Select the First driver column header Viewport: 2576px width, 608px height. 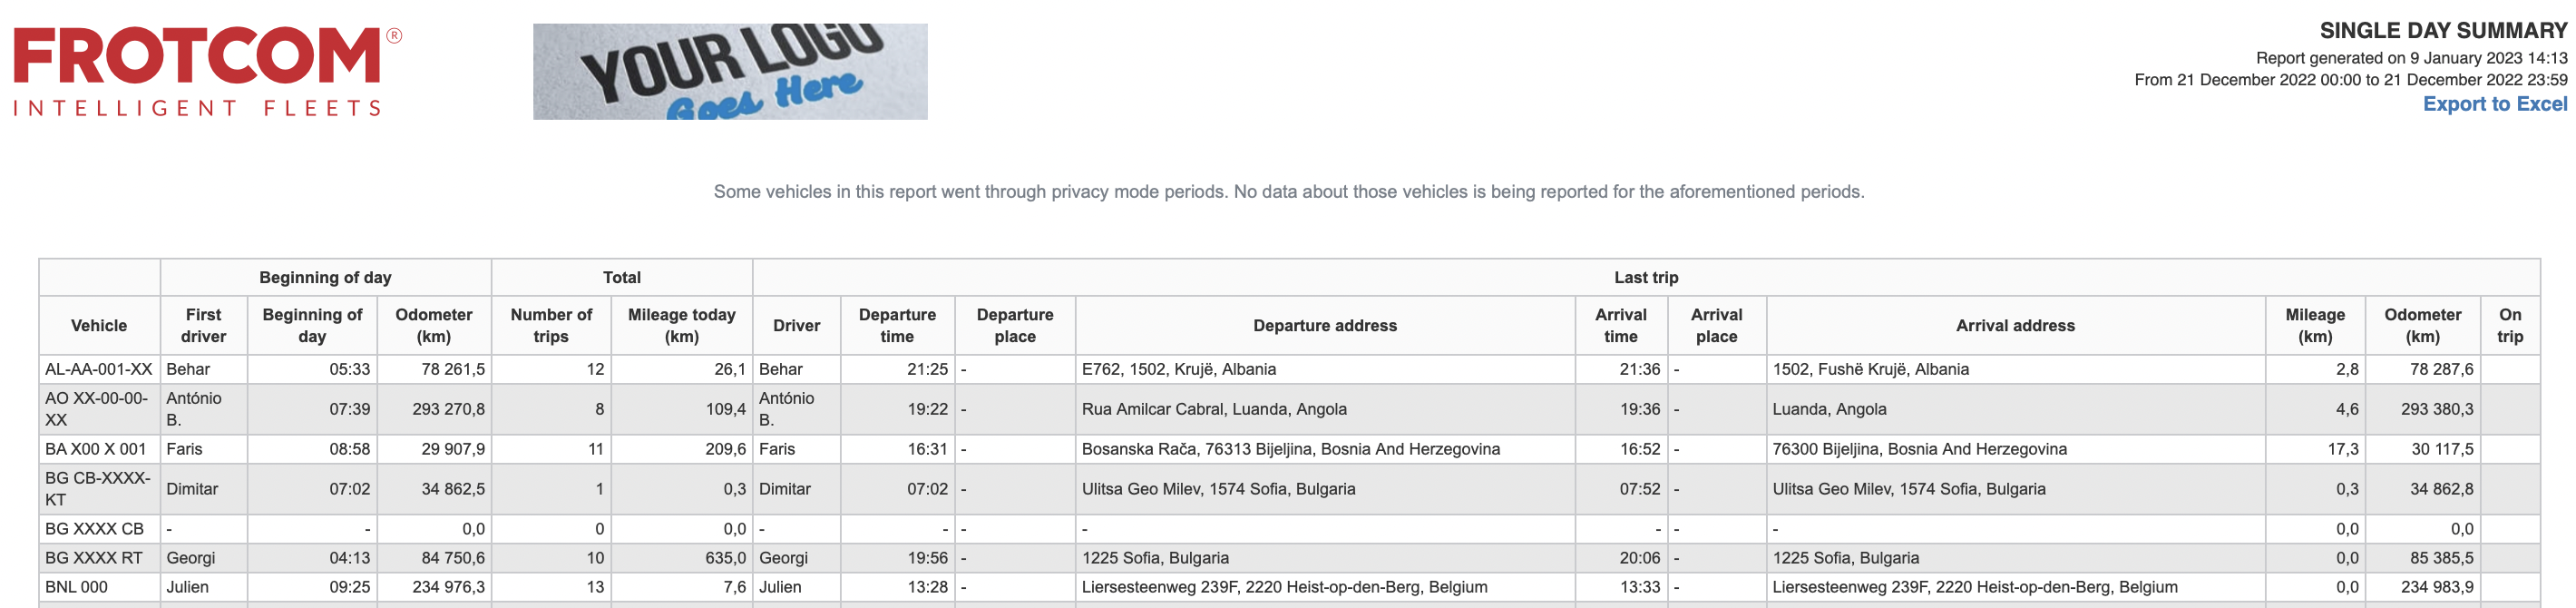pyautogui.click(x=203, y=325)
